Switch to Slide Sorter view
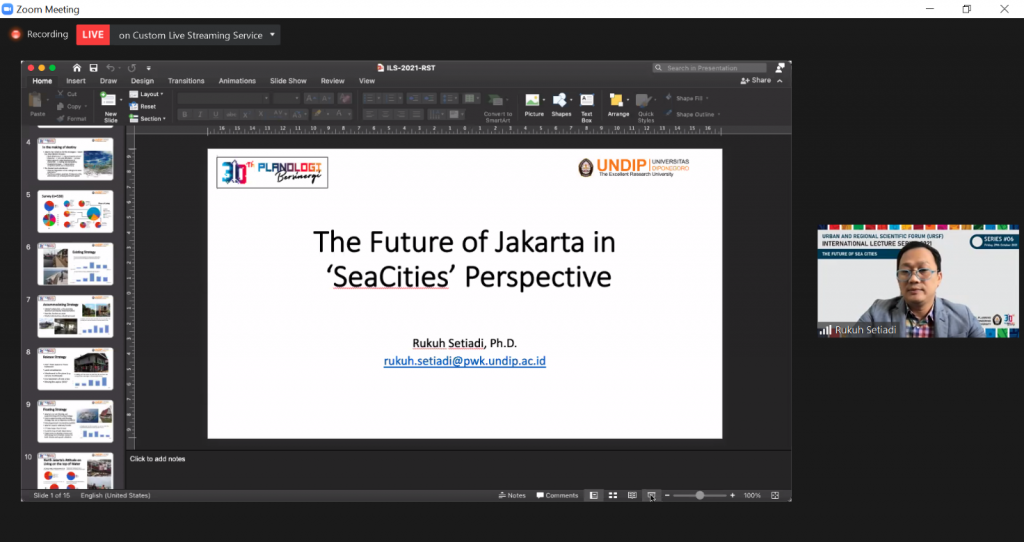The image size is (1024, 542). [612, 495]
